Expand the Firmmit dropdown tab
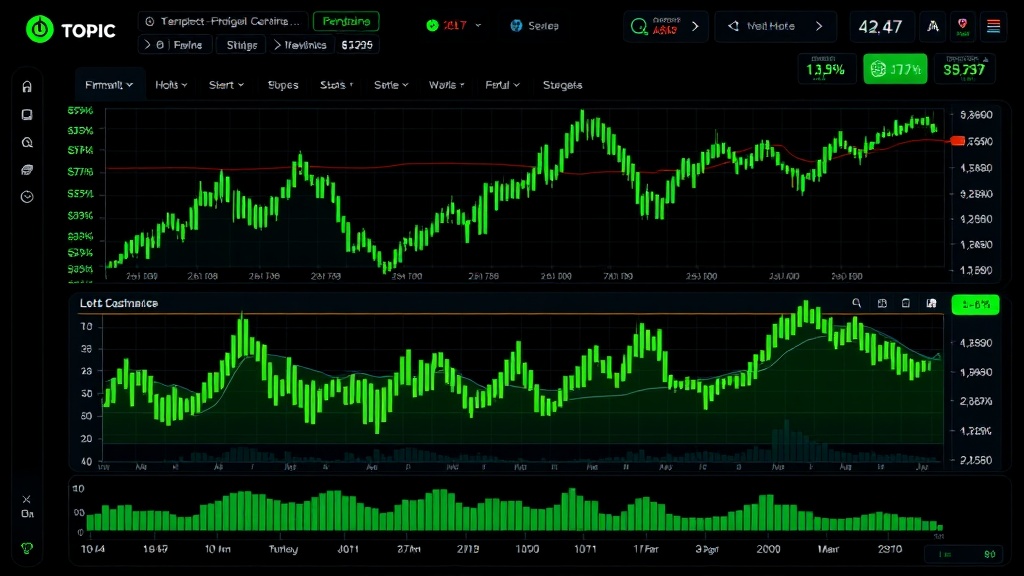Image resolution: width=1024 pixels, height=576 pixels. (109, 85)
